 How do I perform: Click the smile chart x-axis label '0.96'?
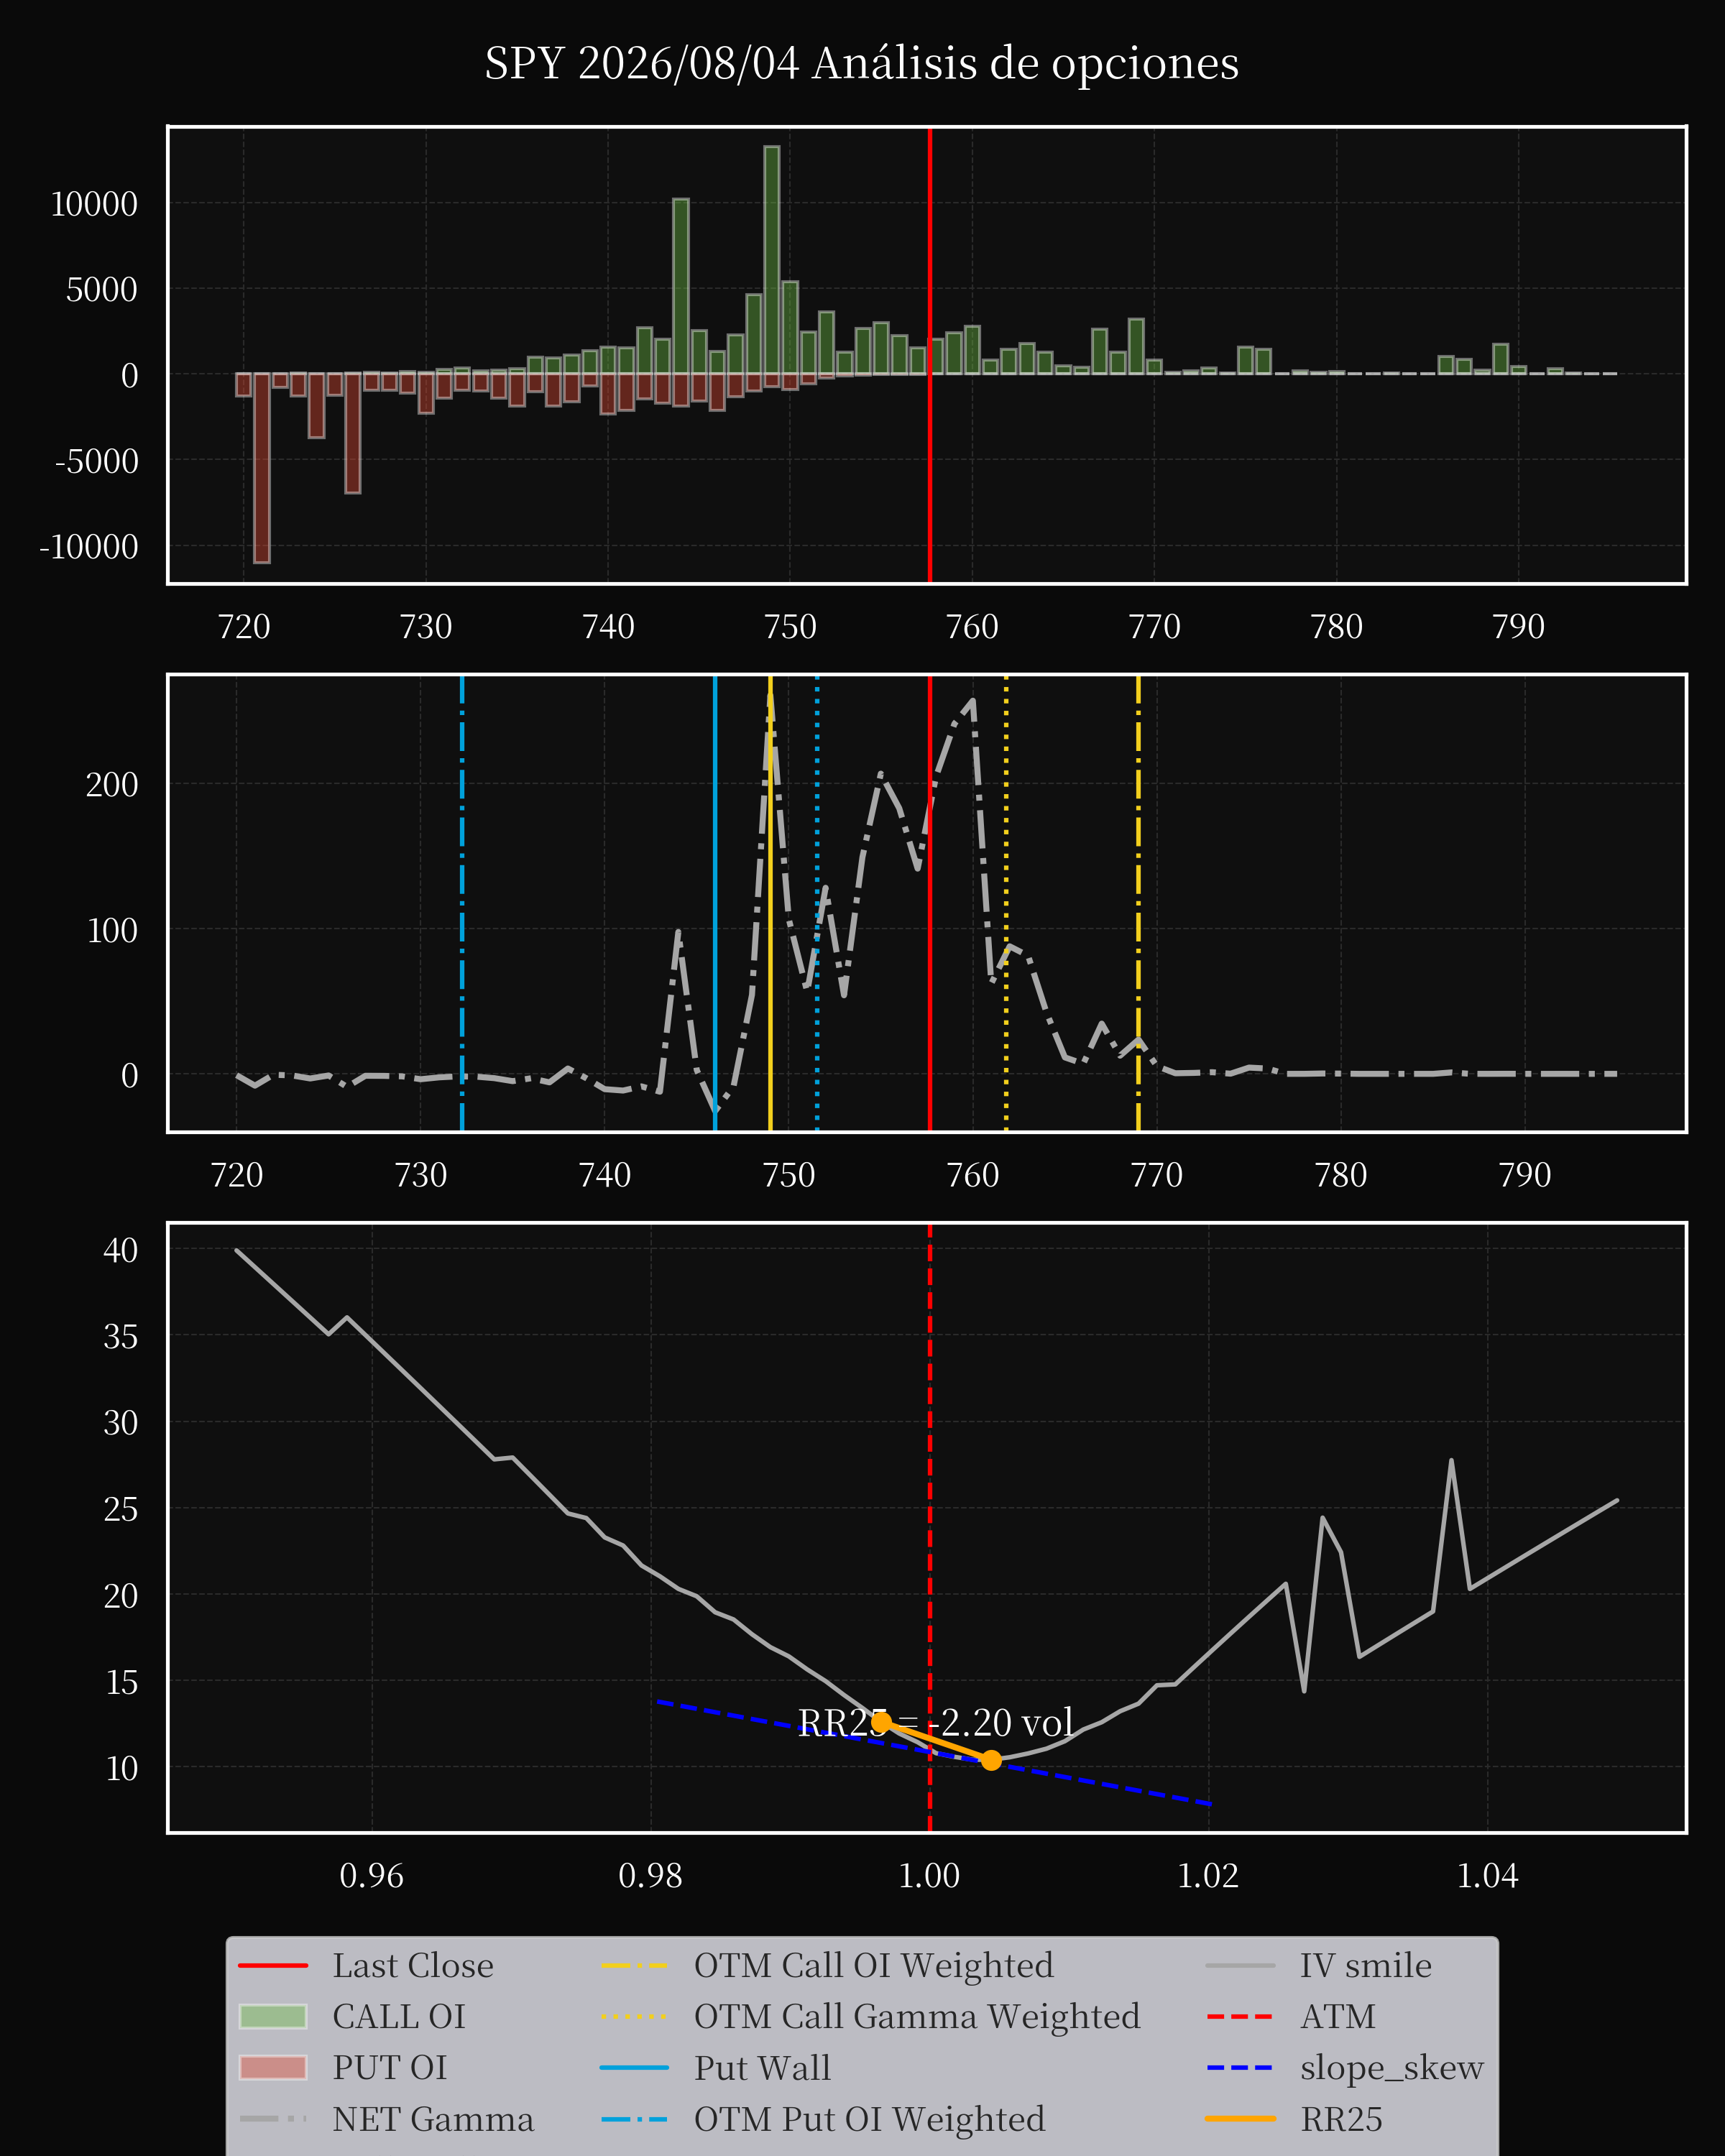(x=371, y=1876)
